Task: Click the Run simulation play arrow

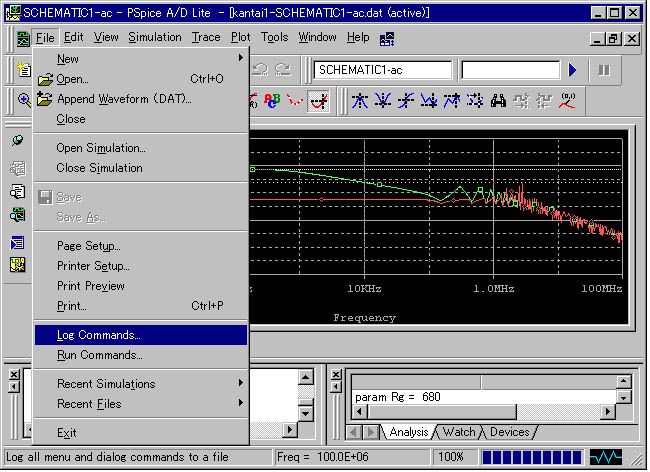Action: [572, 70]
